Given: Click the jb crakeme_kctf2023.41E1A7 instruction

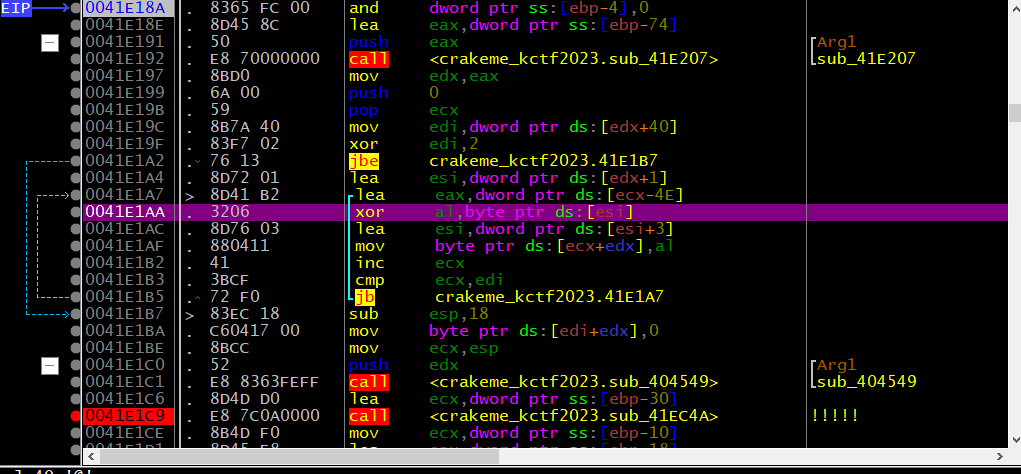Looking at the screenshot, I should point(509,297).
